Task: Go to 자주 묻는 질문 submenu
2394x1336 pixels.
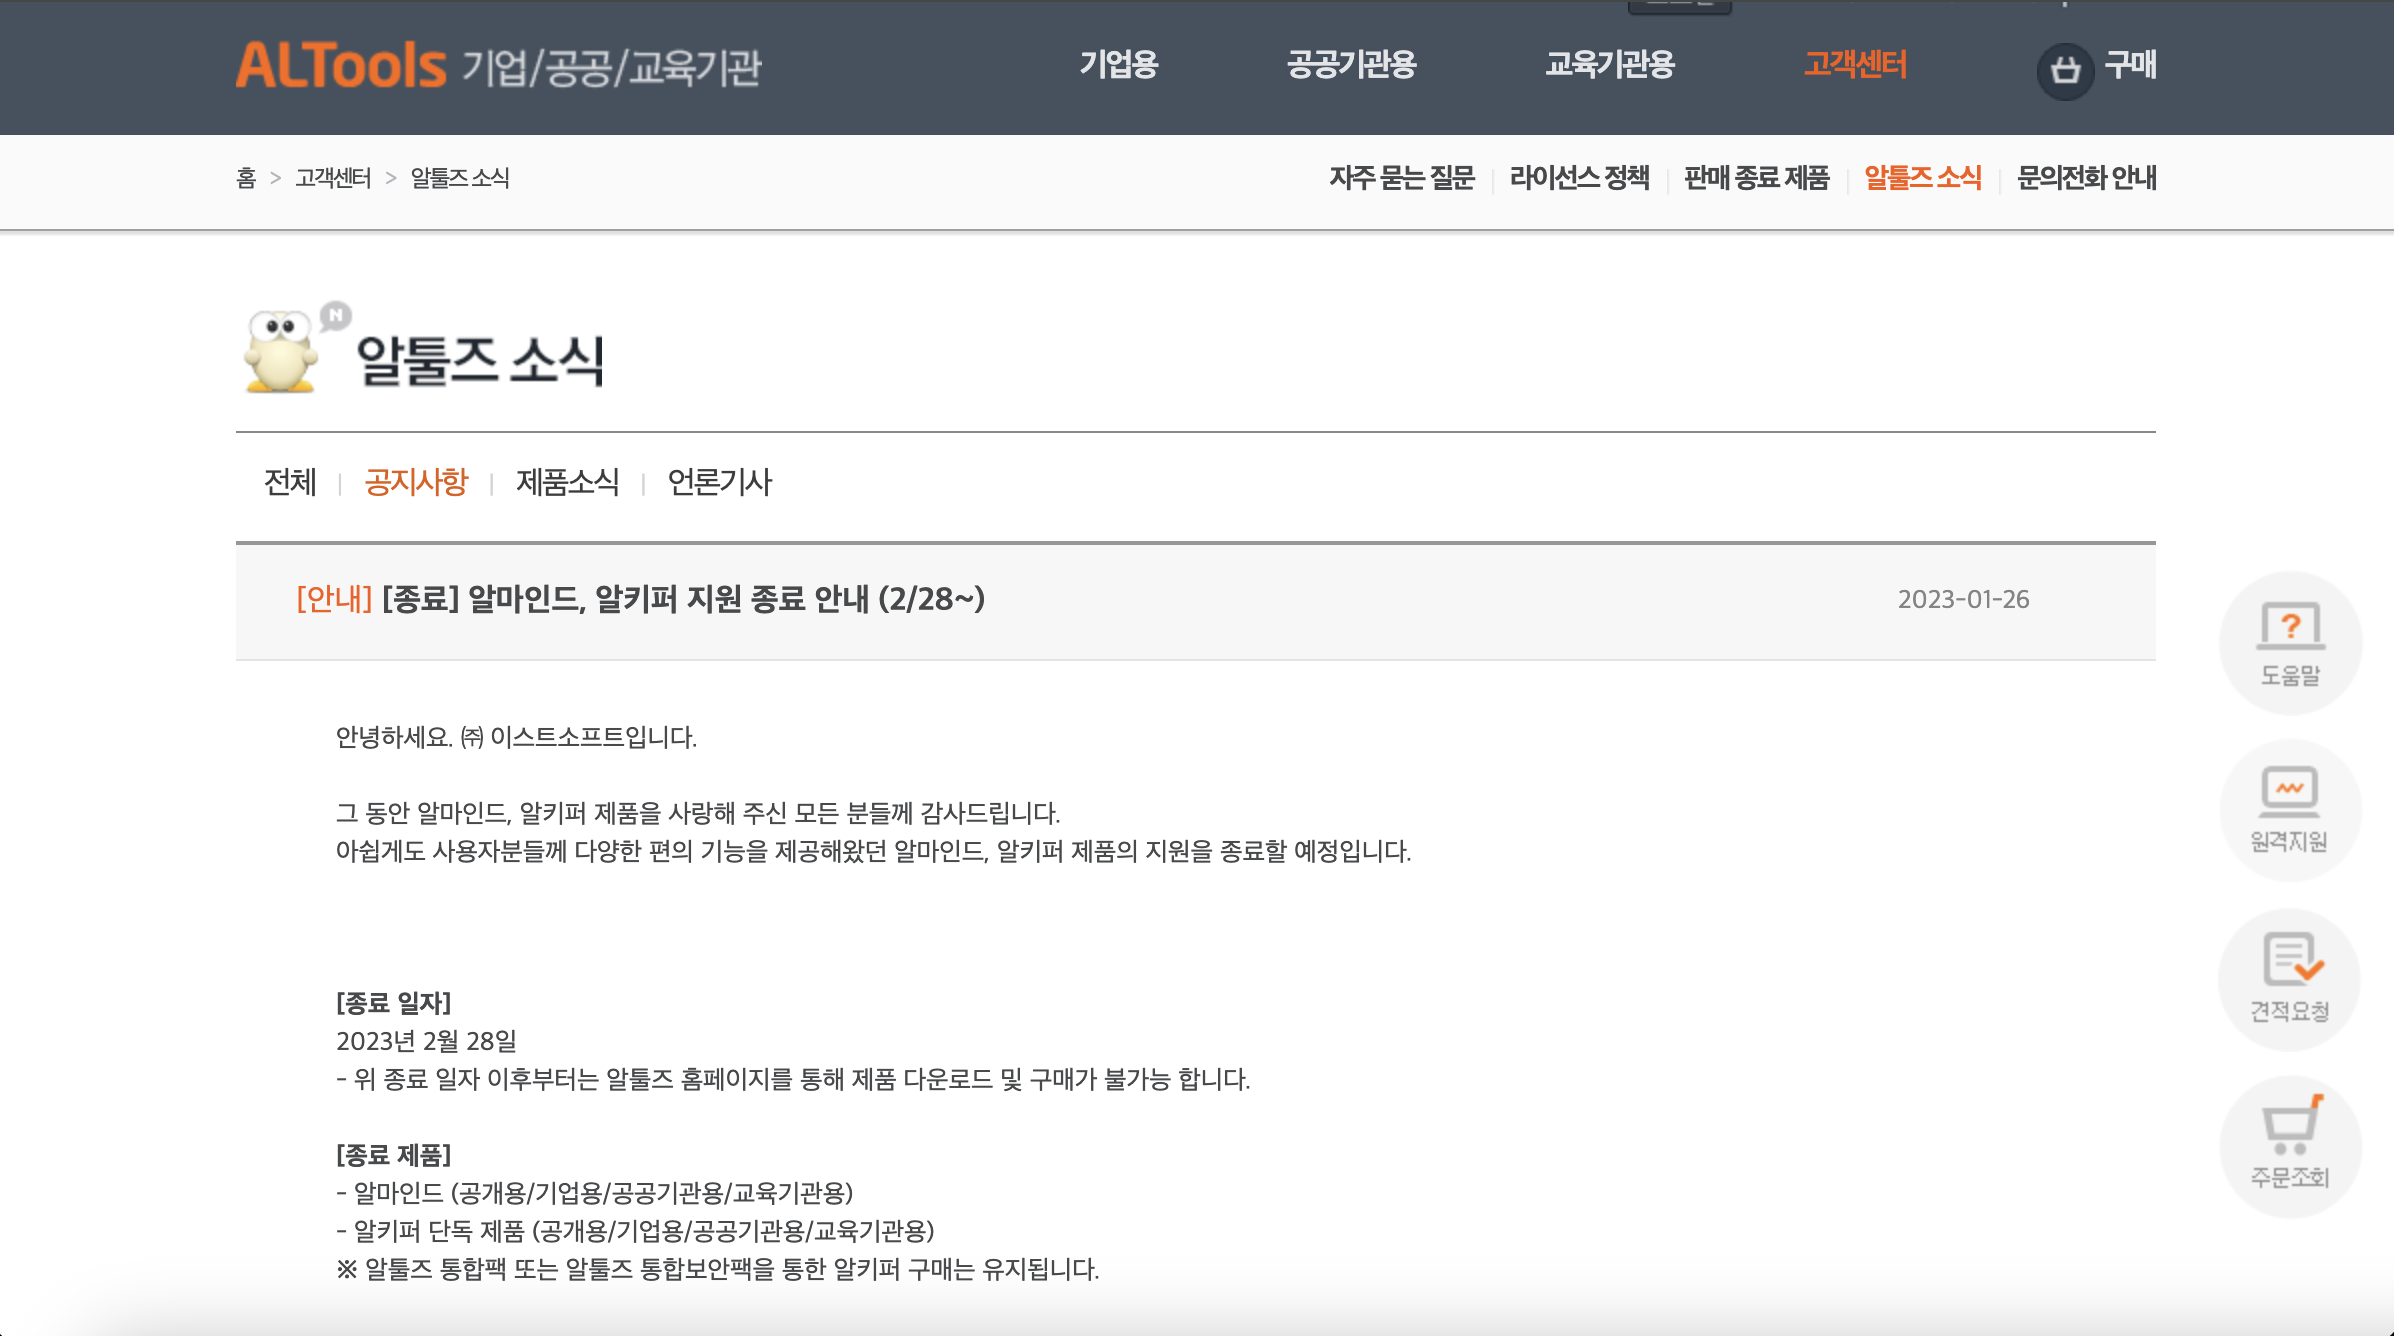Action: pyautogui.click(x=1402, y=178)
